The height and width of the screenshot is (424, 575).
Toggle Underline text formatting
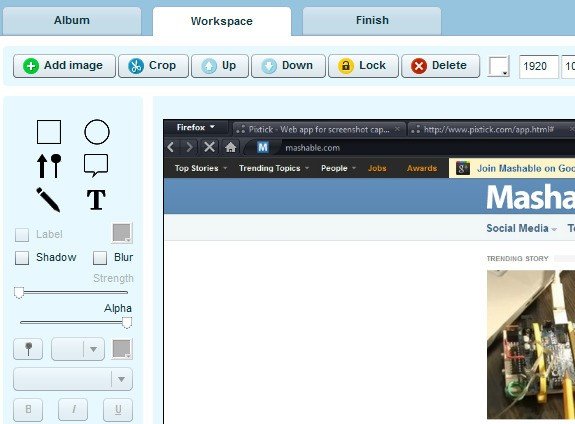click(118, 410)
